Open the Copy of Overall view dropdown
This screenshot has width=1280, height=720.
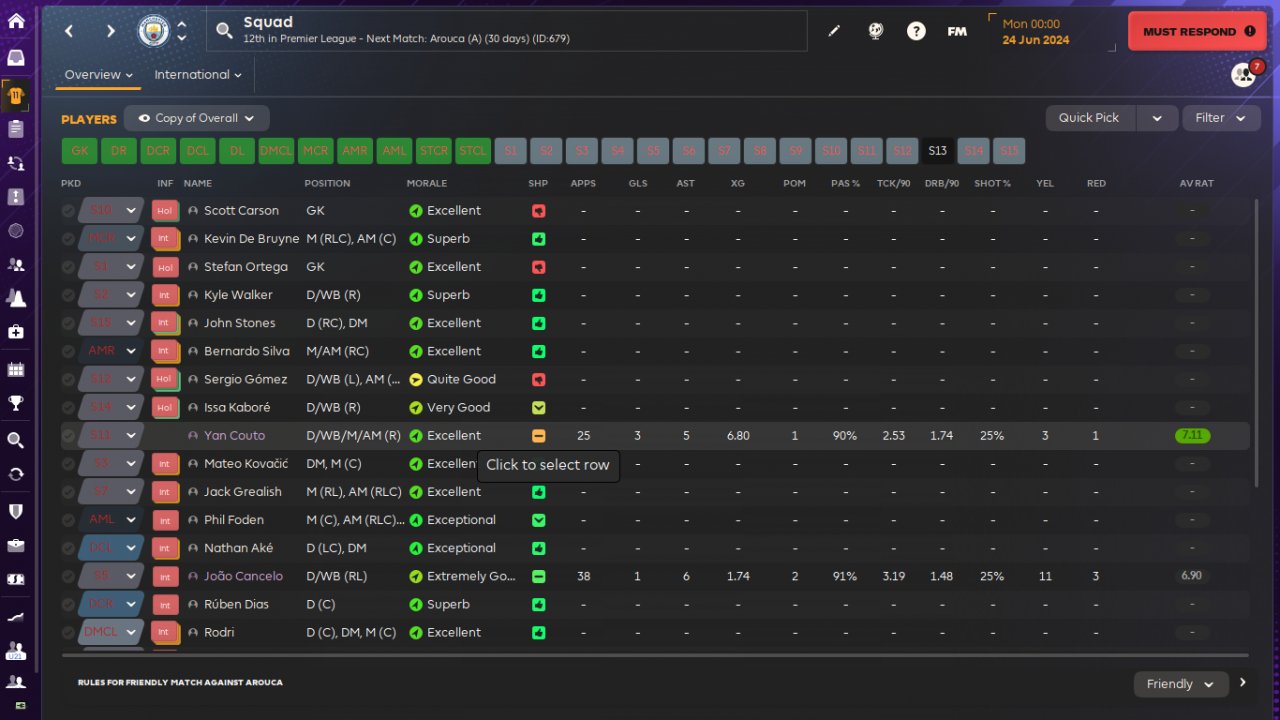coord(197,118)
